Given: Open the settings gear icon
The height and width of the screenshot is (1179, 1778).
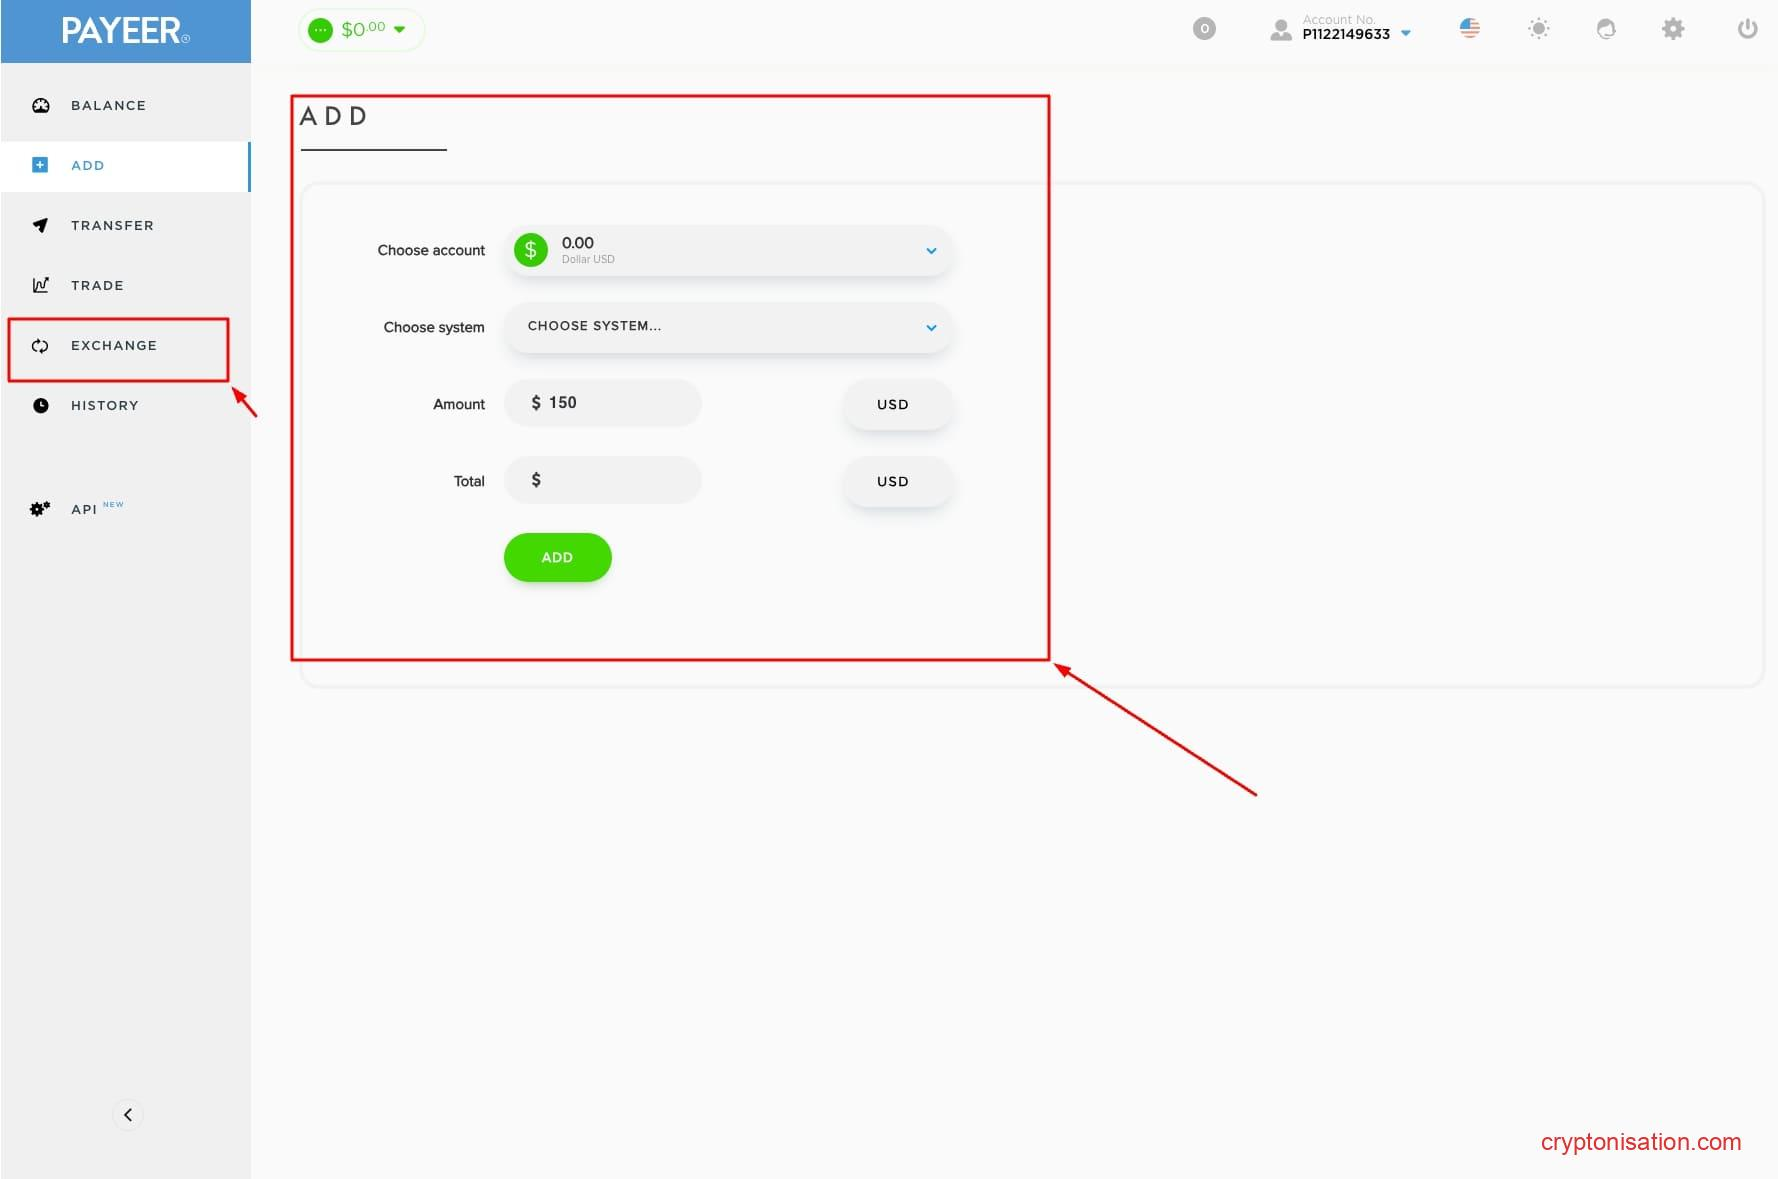Looking at the screenshot, I should click(x=1673, y=29).
